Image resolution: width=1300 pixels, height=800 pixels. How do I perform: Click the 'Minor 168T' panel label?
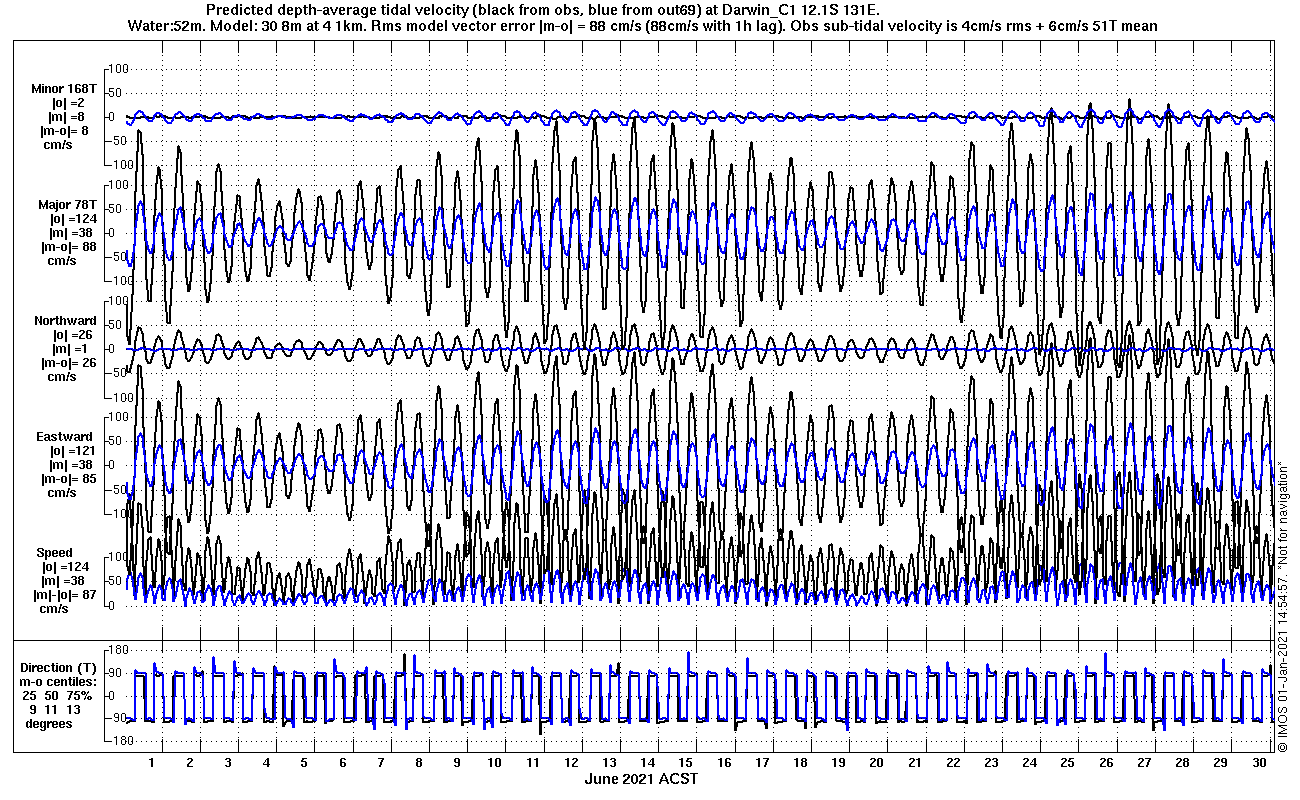tap(64, 89)
